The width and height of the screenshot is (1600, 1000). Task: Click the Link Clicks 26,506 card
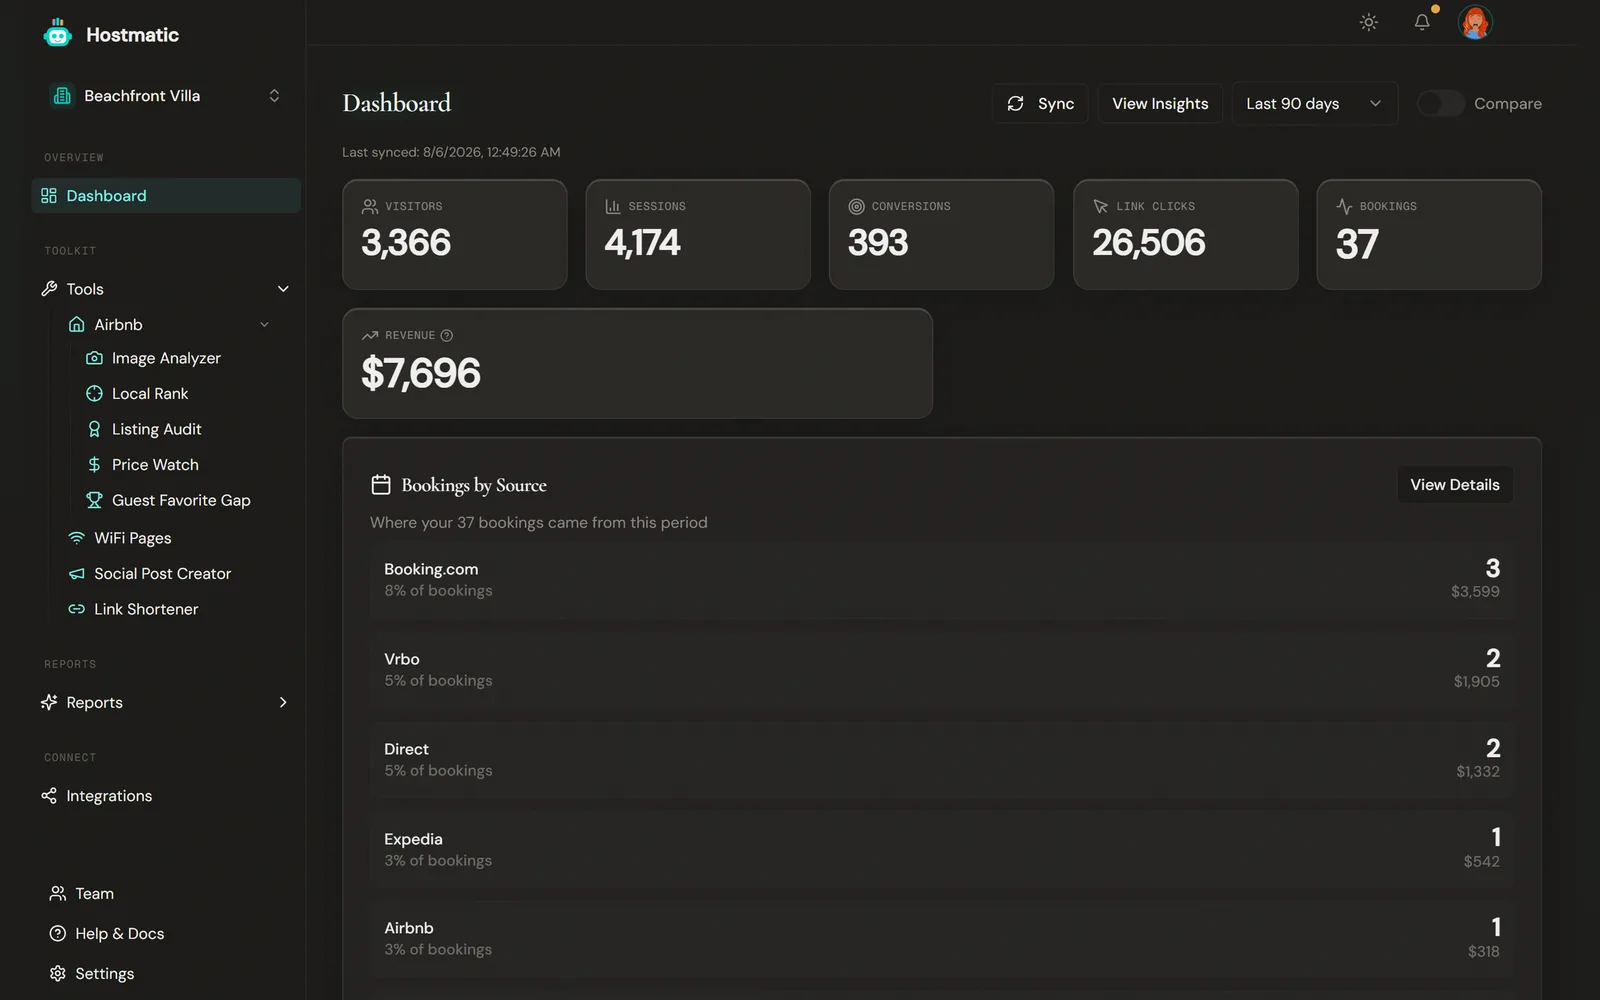pyautogui.click(x=1185, y=235)
